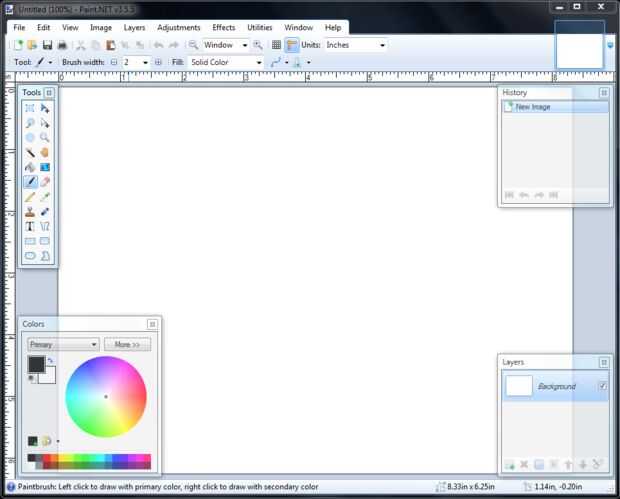Select the Gradient tool

pos(45,167)
